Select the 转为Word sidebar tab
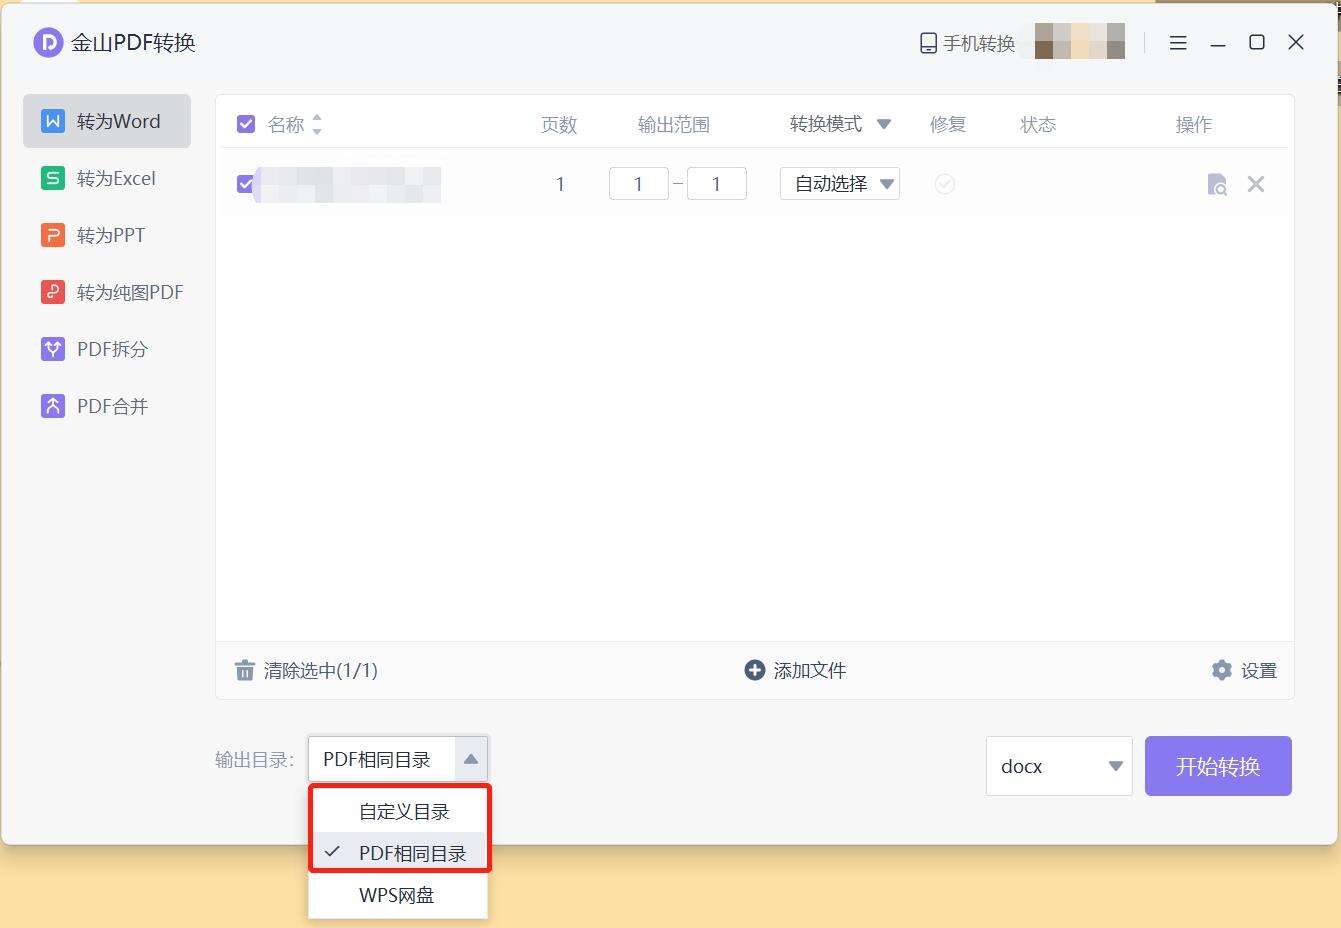The image size is (1341, 928). point(107,121)
